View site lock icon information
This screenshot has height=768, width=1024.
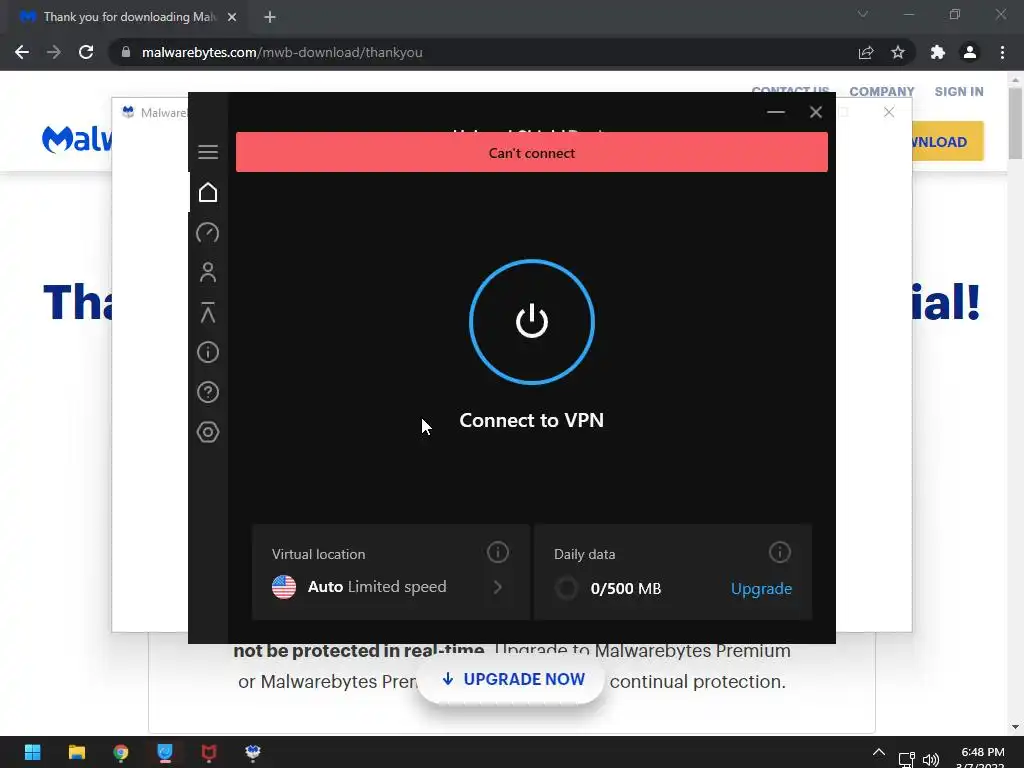(x=126, y=52)
